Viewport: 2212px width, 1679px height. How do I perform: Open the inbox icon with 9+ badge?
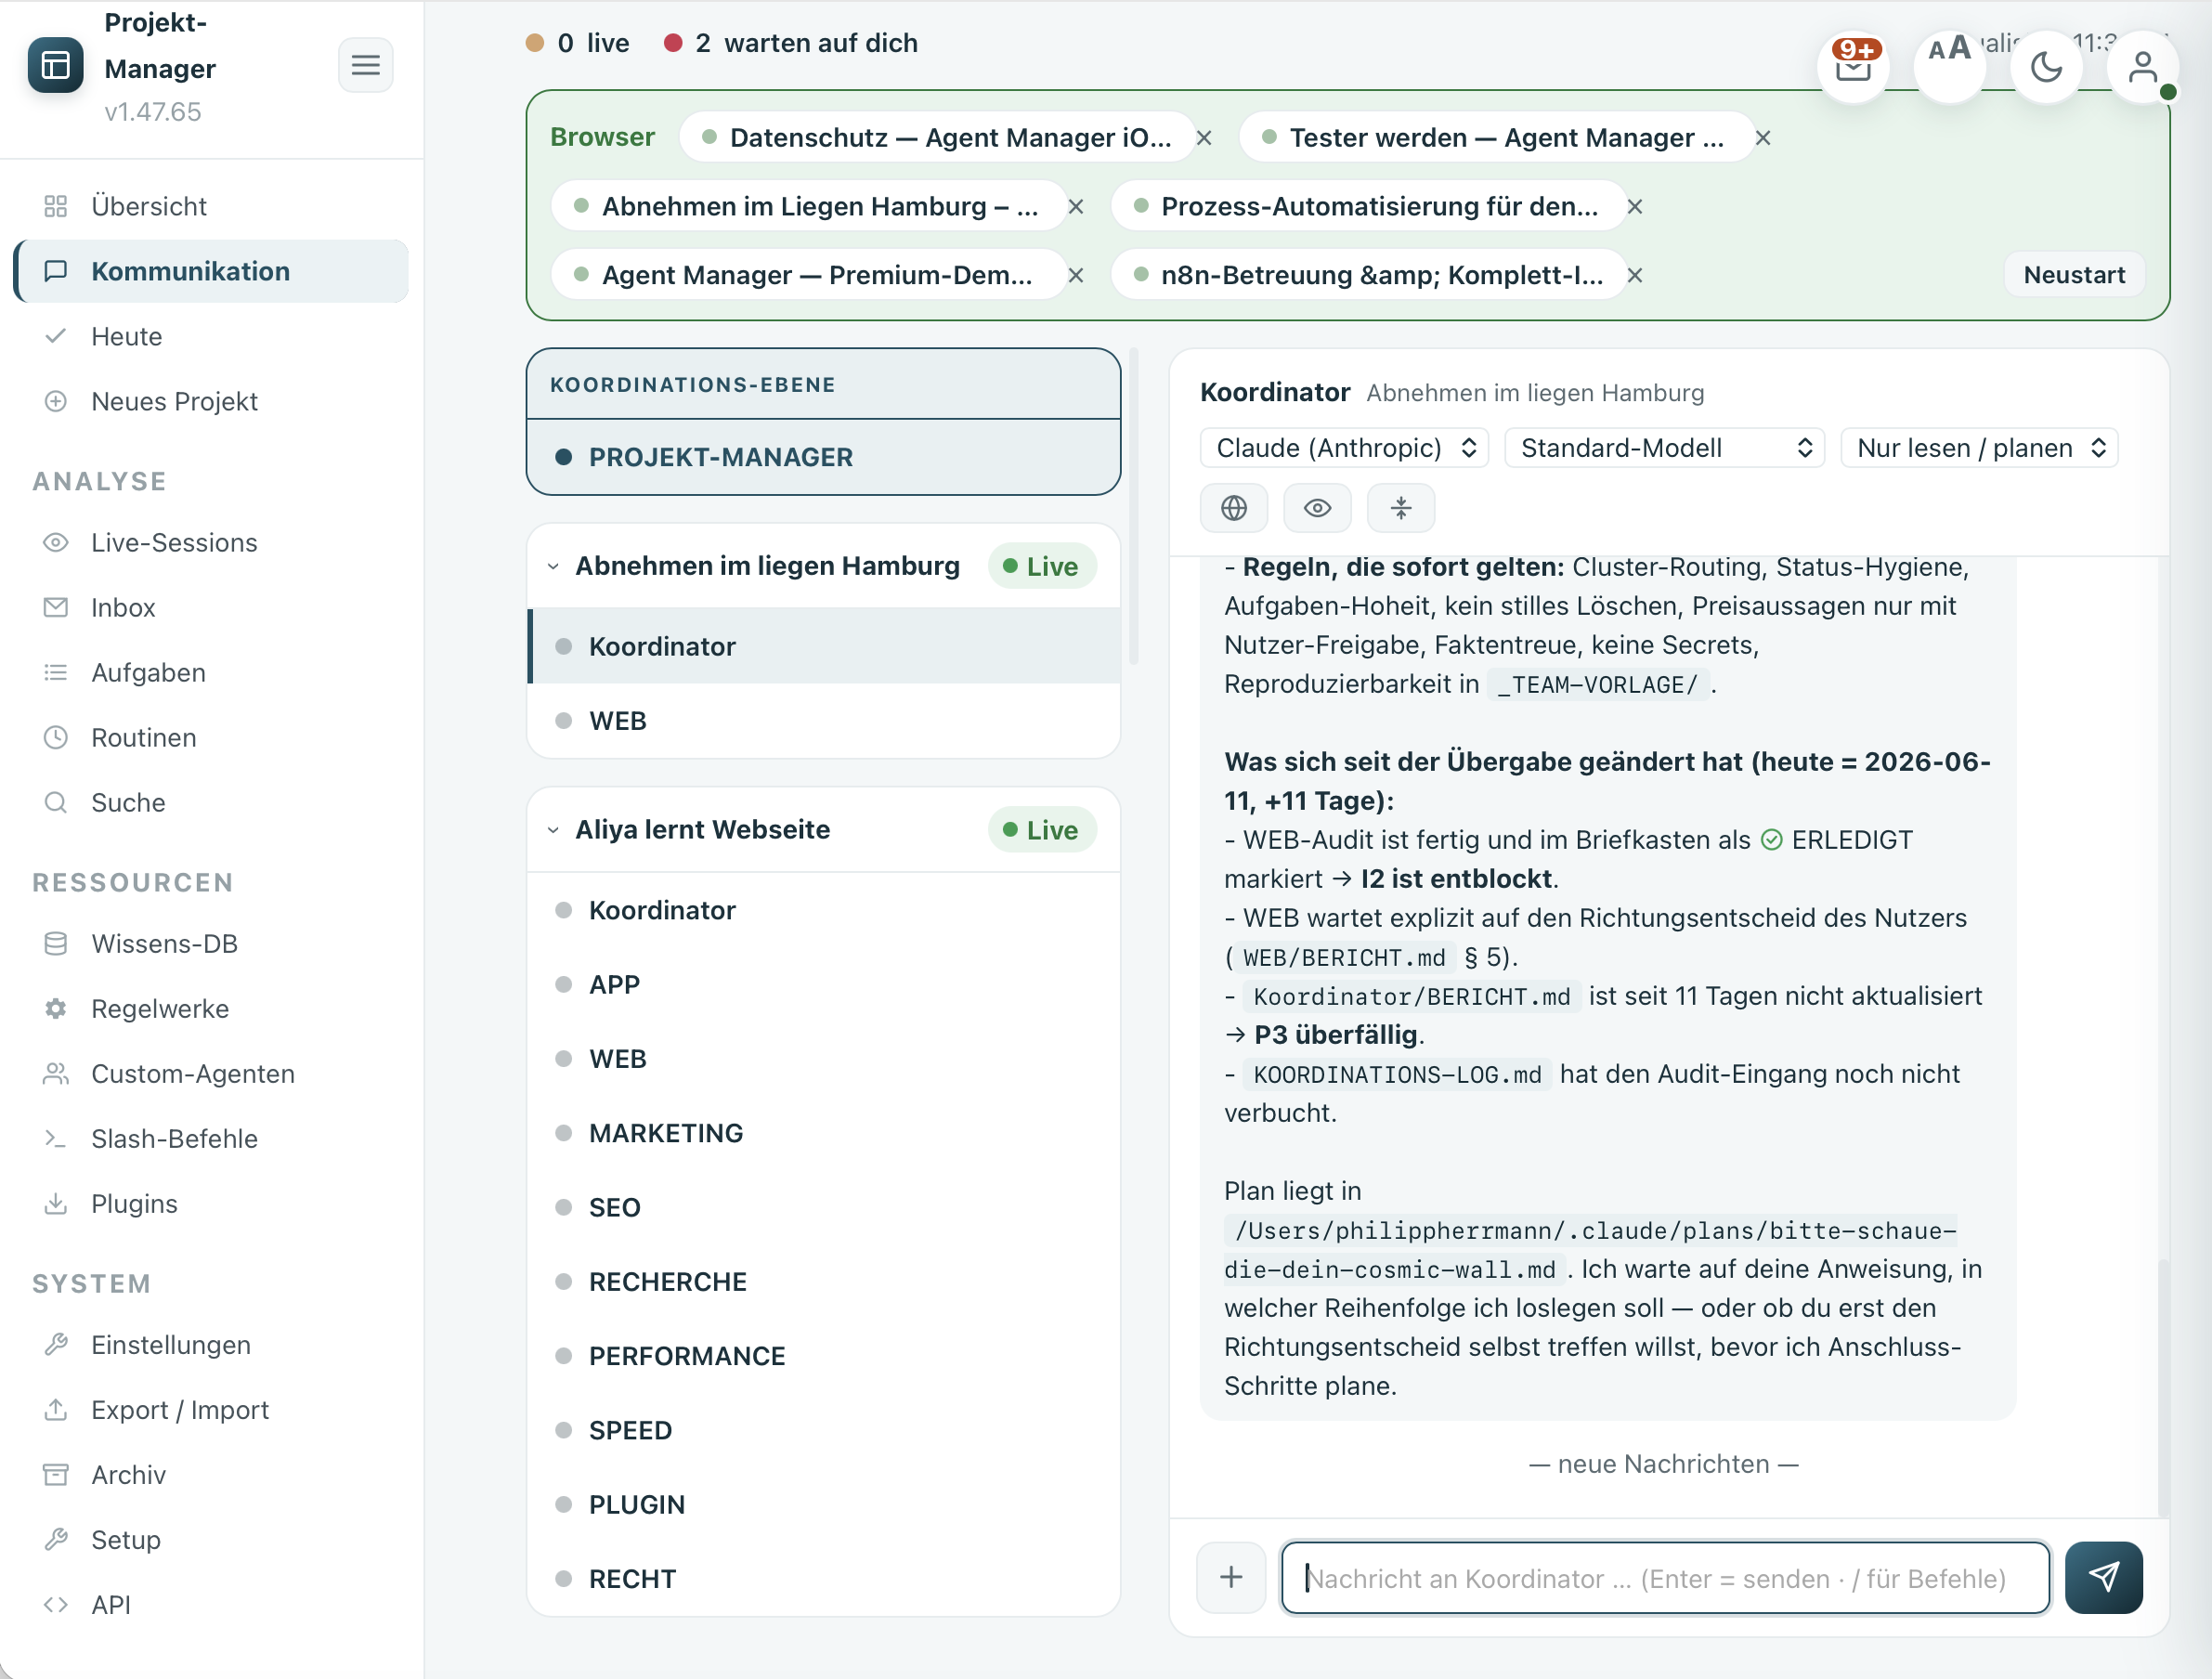(1853, 66)
